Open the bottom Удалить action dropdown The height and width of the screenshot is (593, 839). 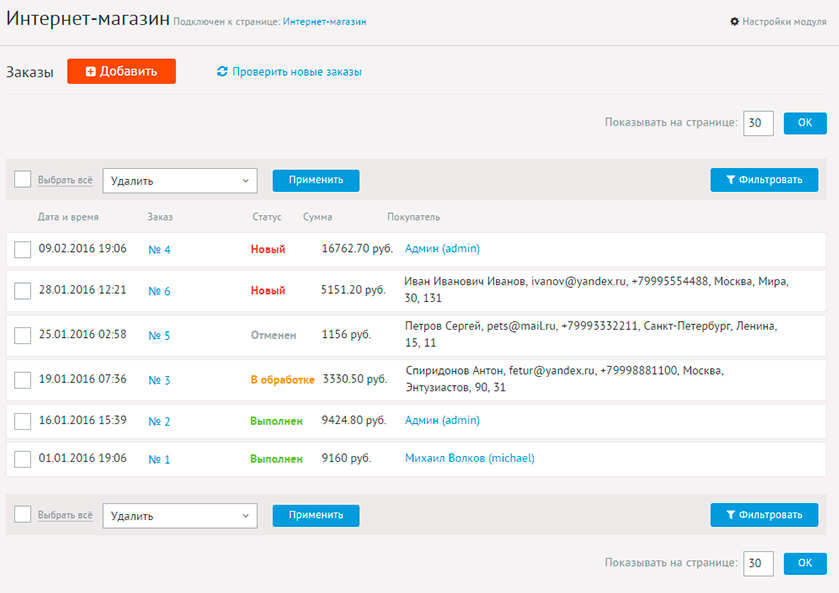click(x=180, y=516)
